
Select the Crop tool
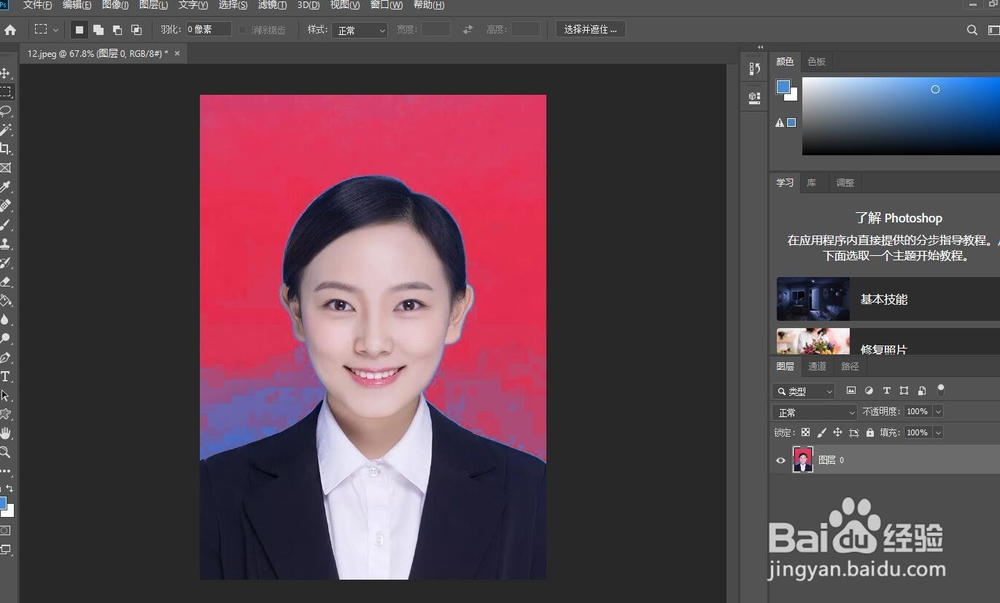click(5, 148)
